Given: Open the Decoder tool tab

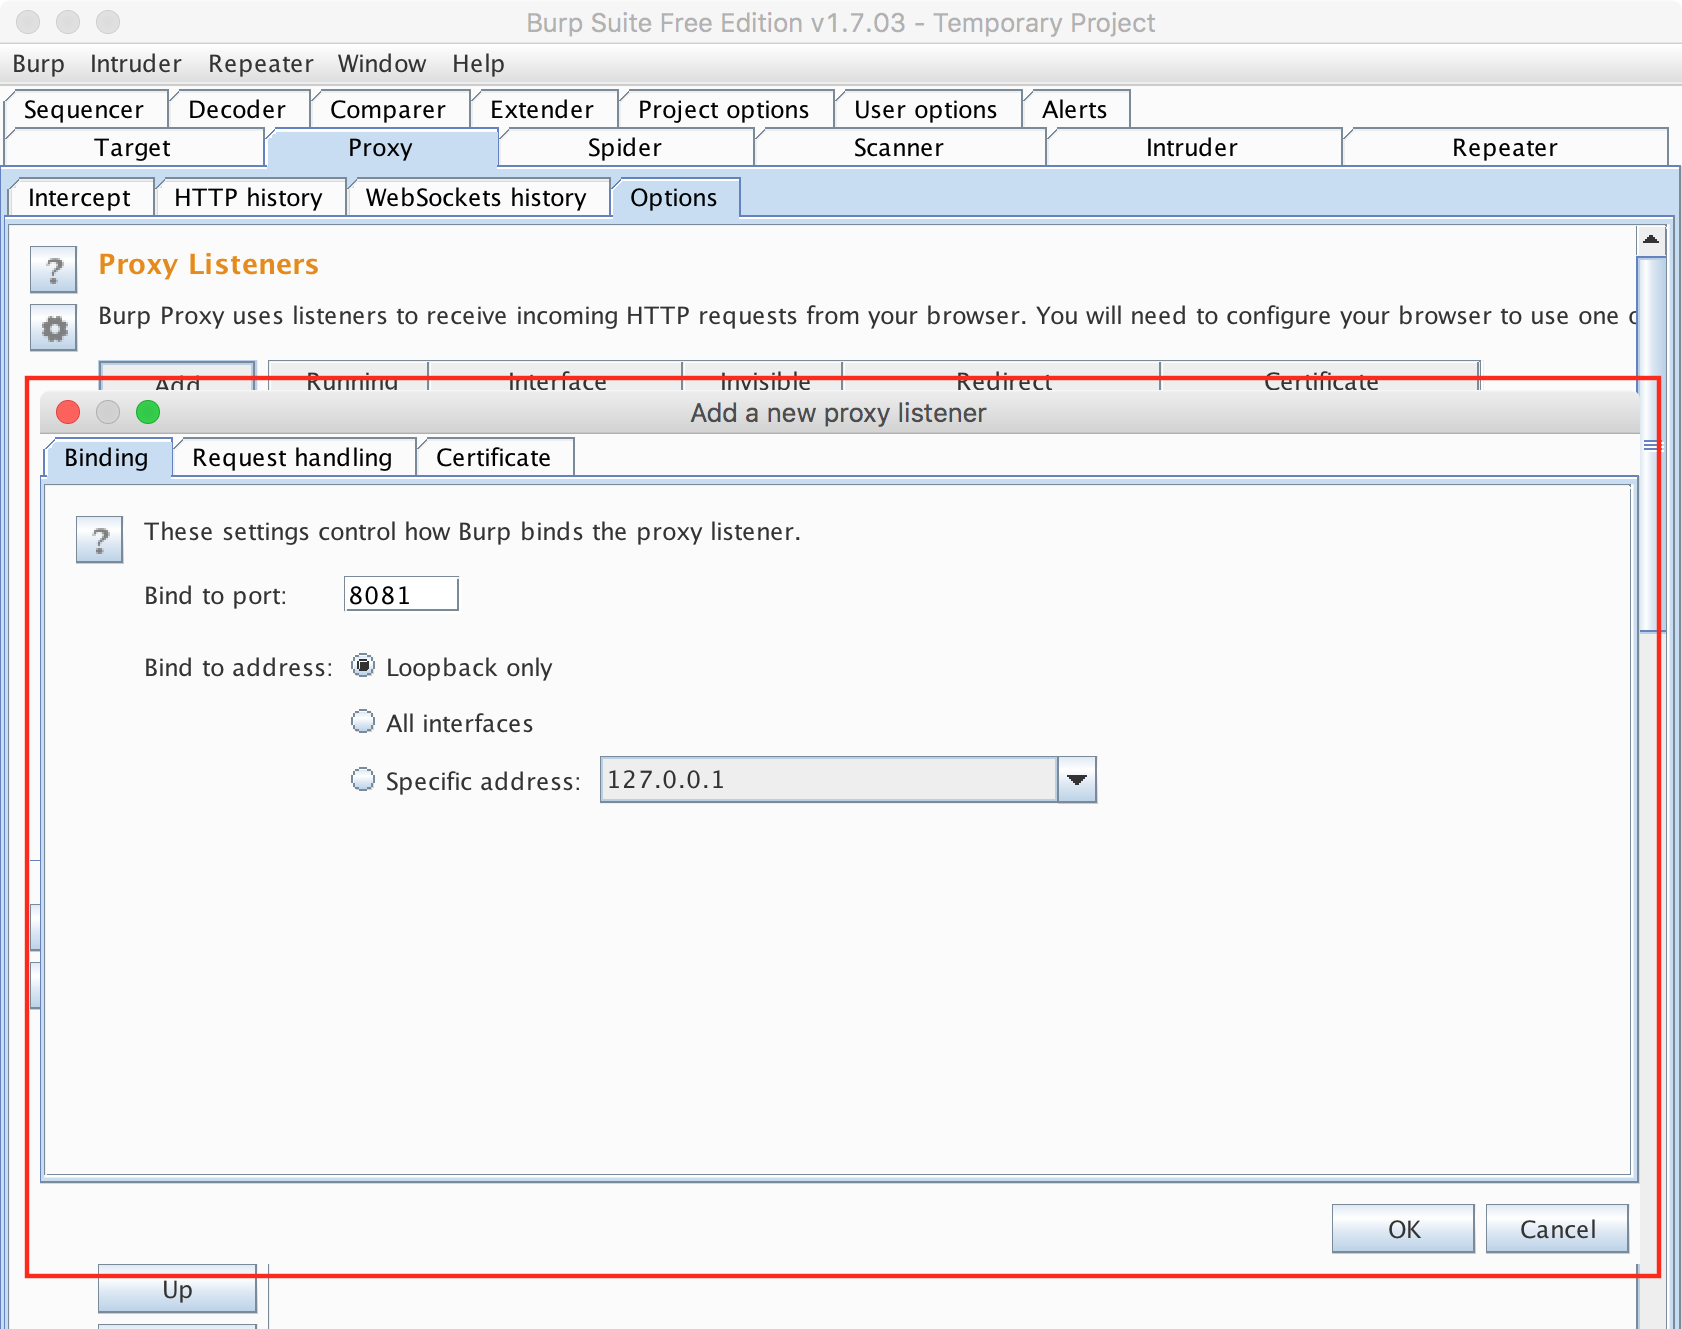Looking at the screenshot, I should pyautogui.click(x=237, y=110).
